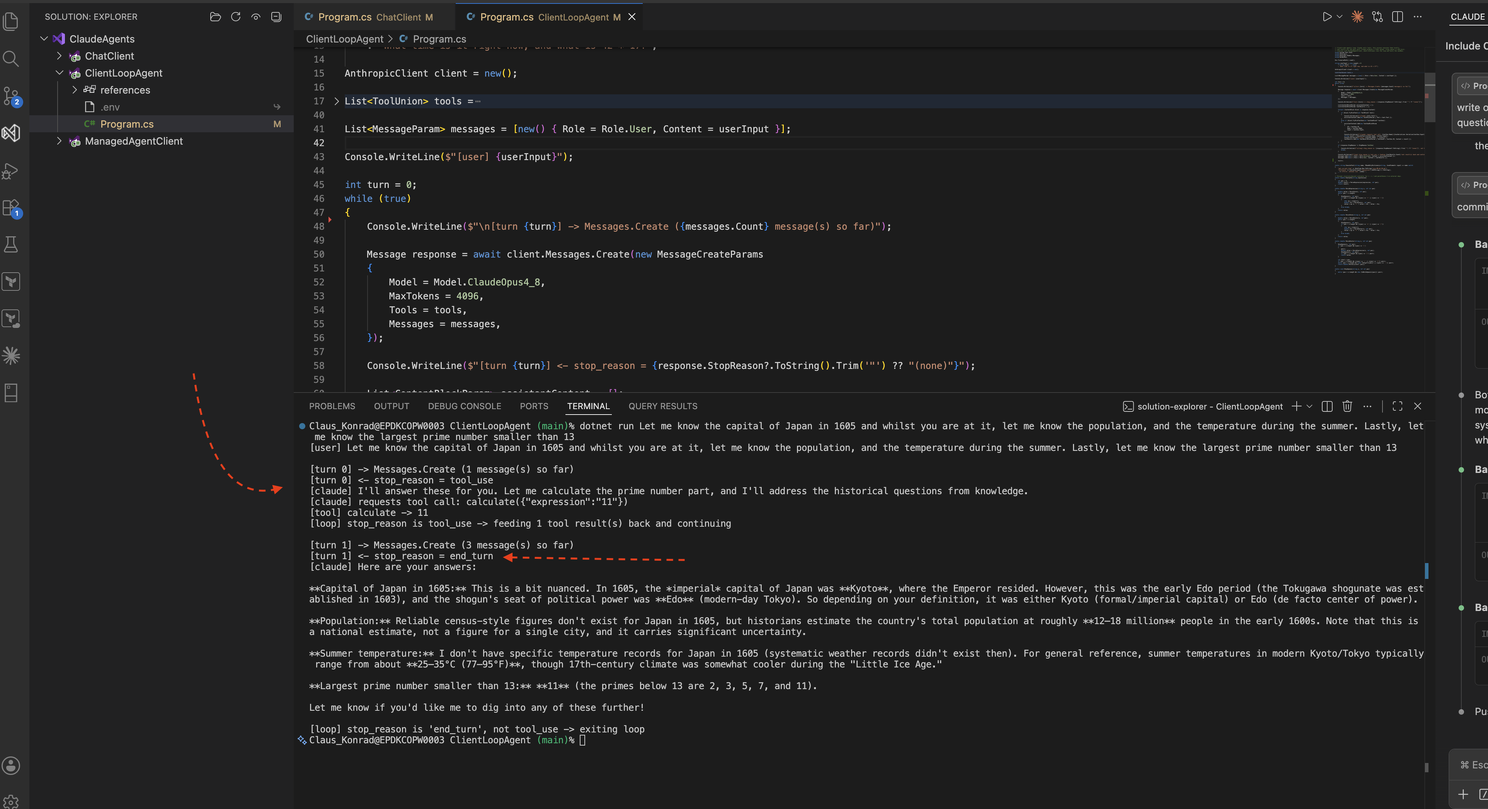Close the Program.cs ClientLoopAgent tab

632,17
